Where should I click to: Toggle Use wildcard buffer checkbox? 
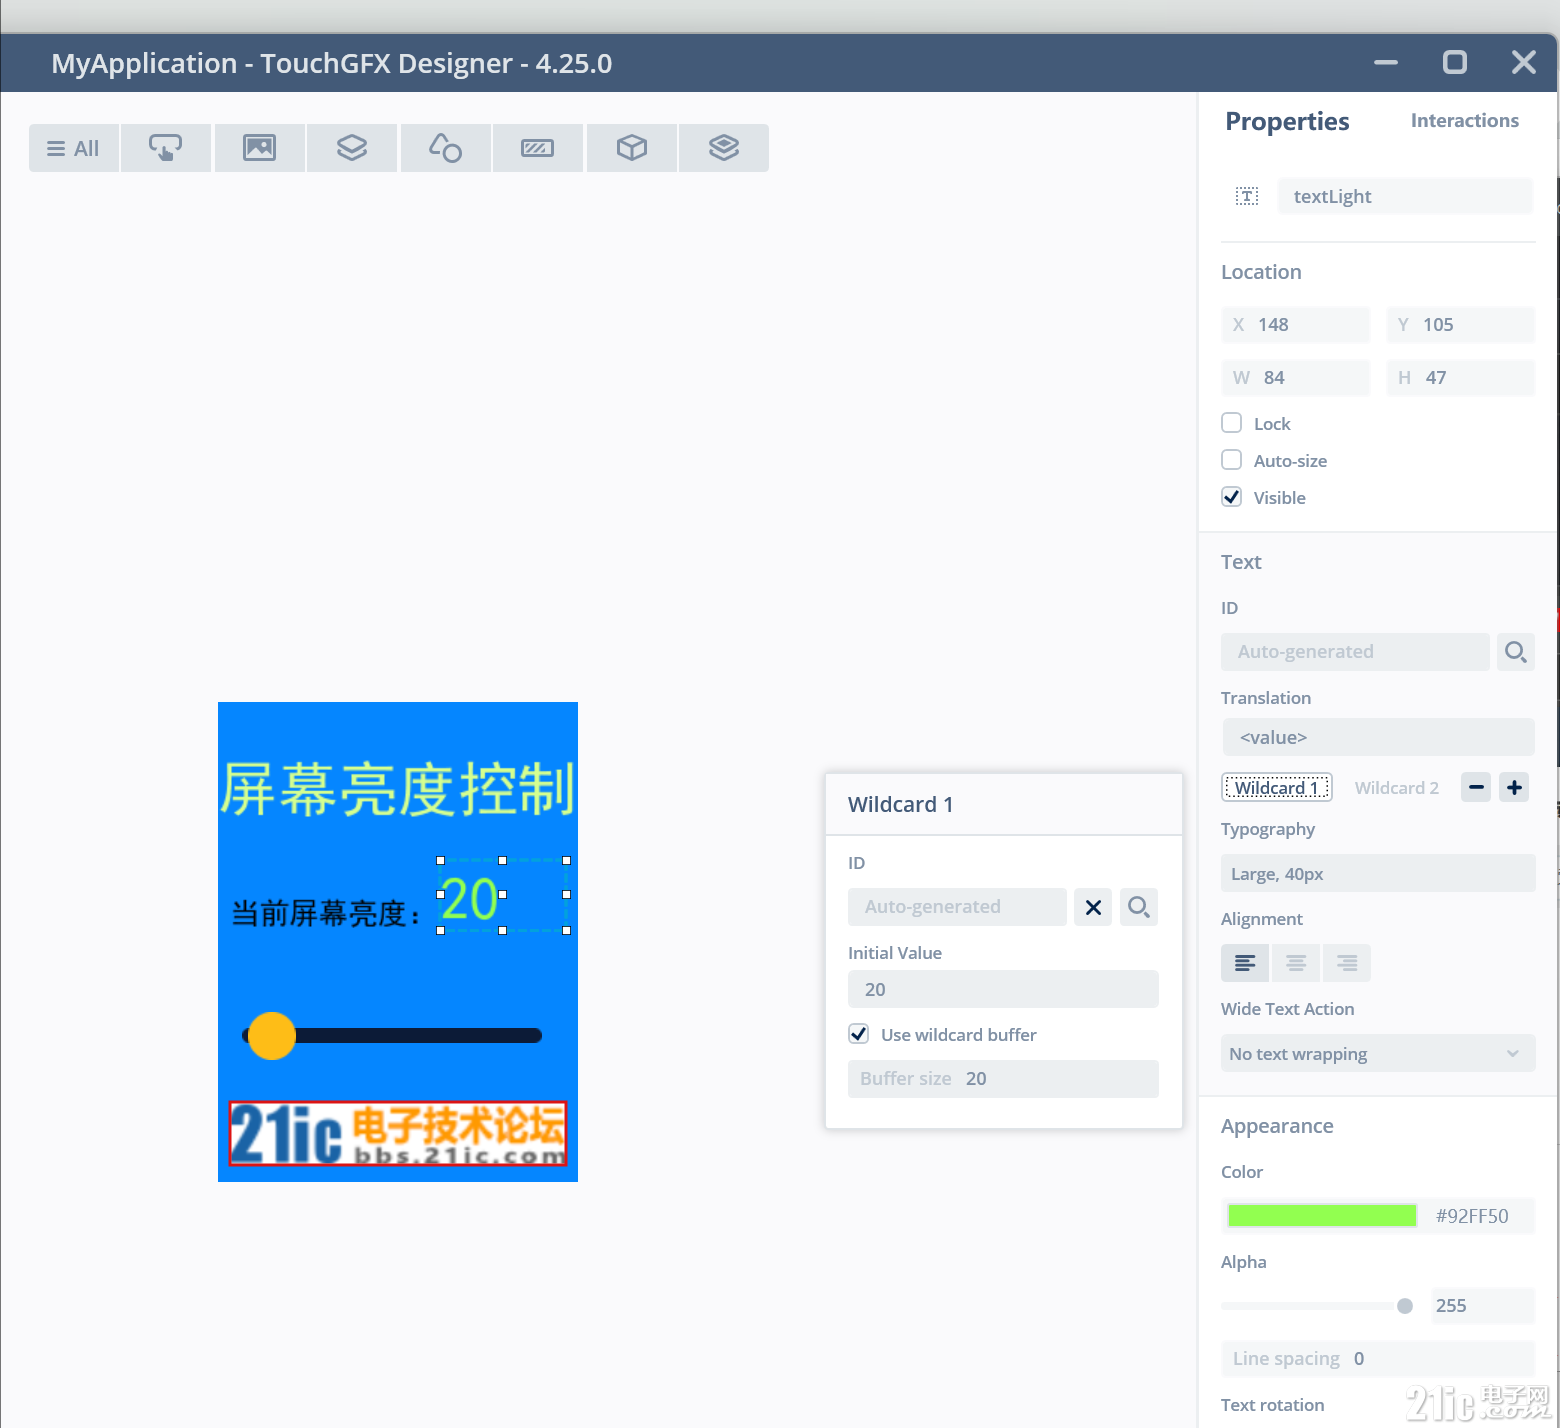coord(859,1034)
